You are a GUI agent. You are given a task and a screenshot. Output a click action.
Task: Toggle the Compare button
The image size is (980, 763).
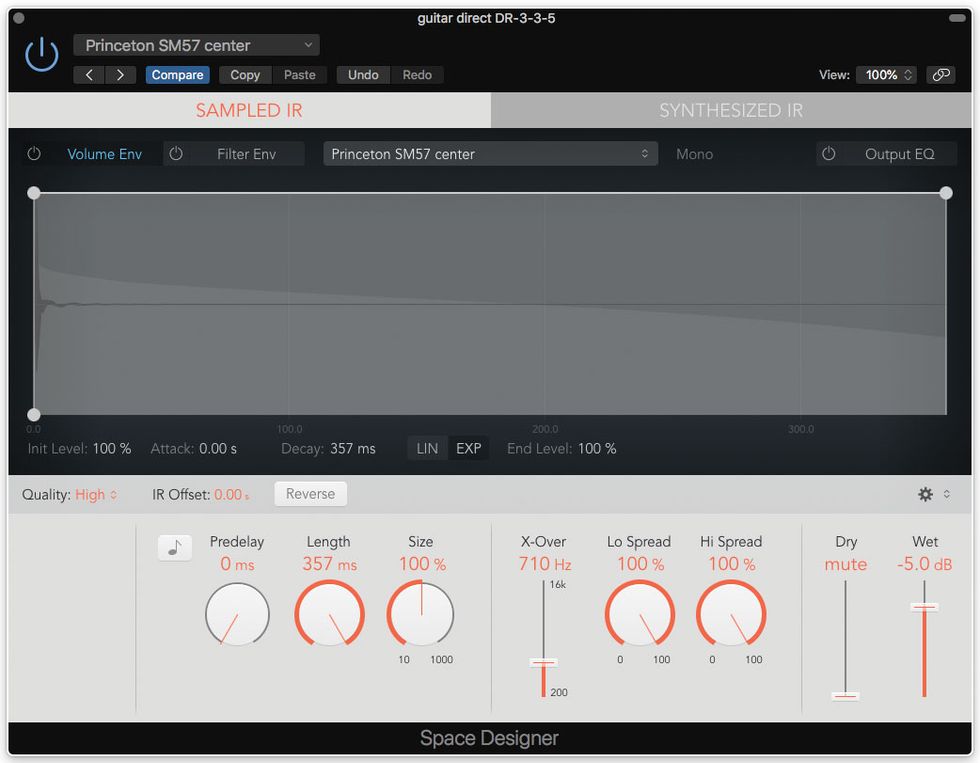click(x=177, y=75)
